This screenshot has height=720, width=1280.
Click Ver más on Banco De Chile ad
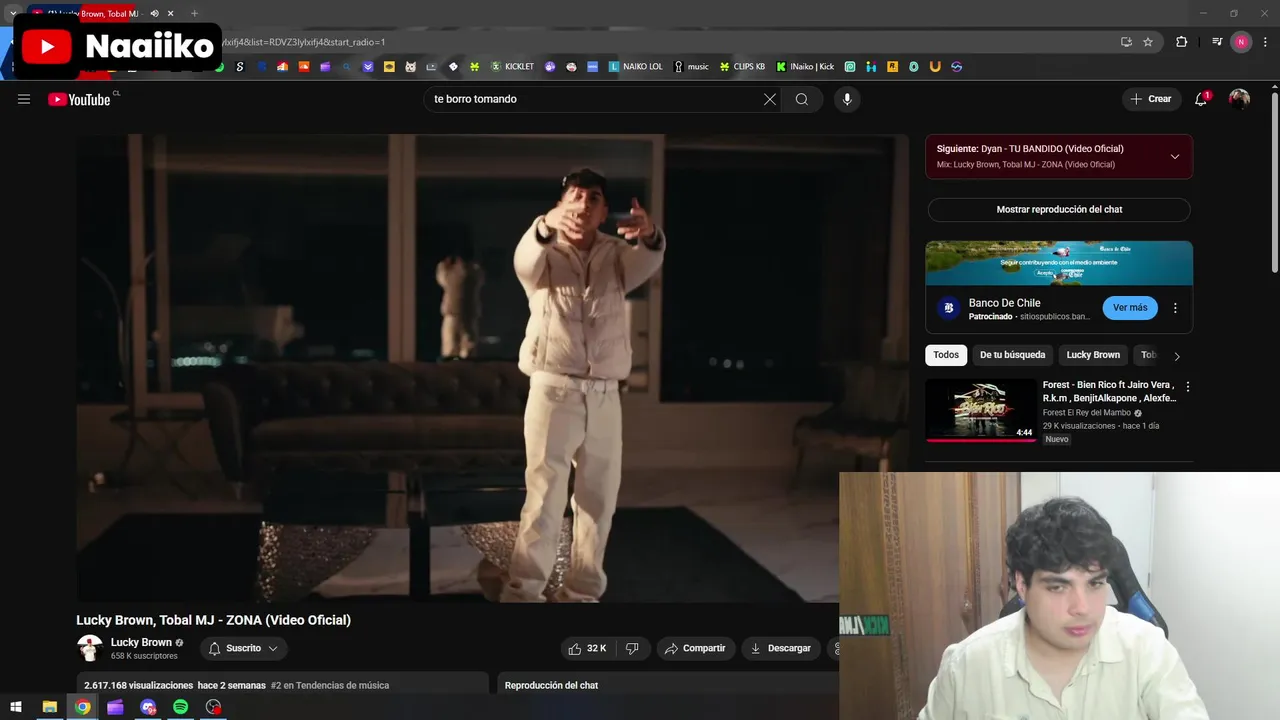click(1130, 308)
